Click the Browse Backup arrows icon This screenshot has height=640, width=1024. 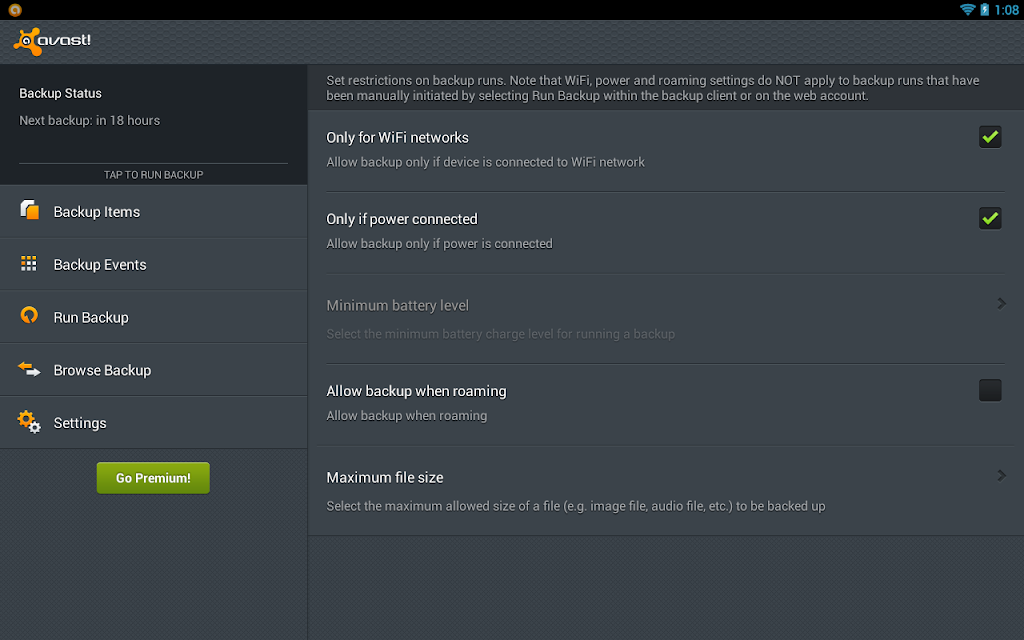[x=29, y=369]
